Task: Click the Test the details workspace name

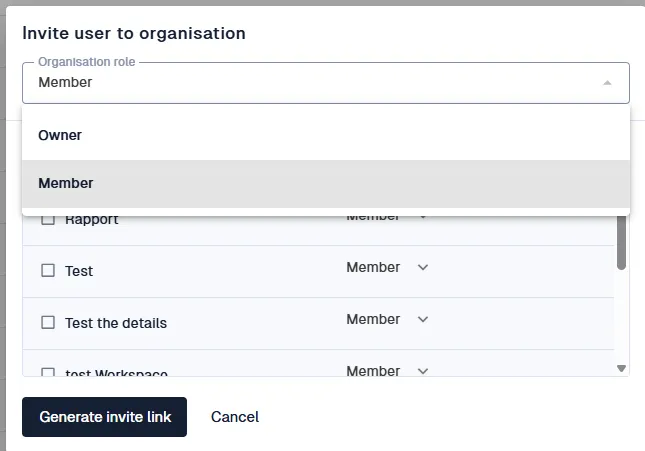Action: [116, 323]
